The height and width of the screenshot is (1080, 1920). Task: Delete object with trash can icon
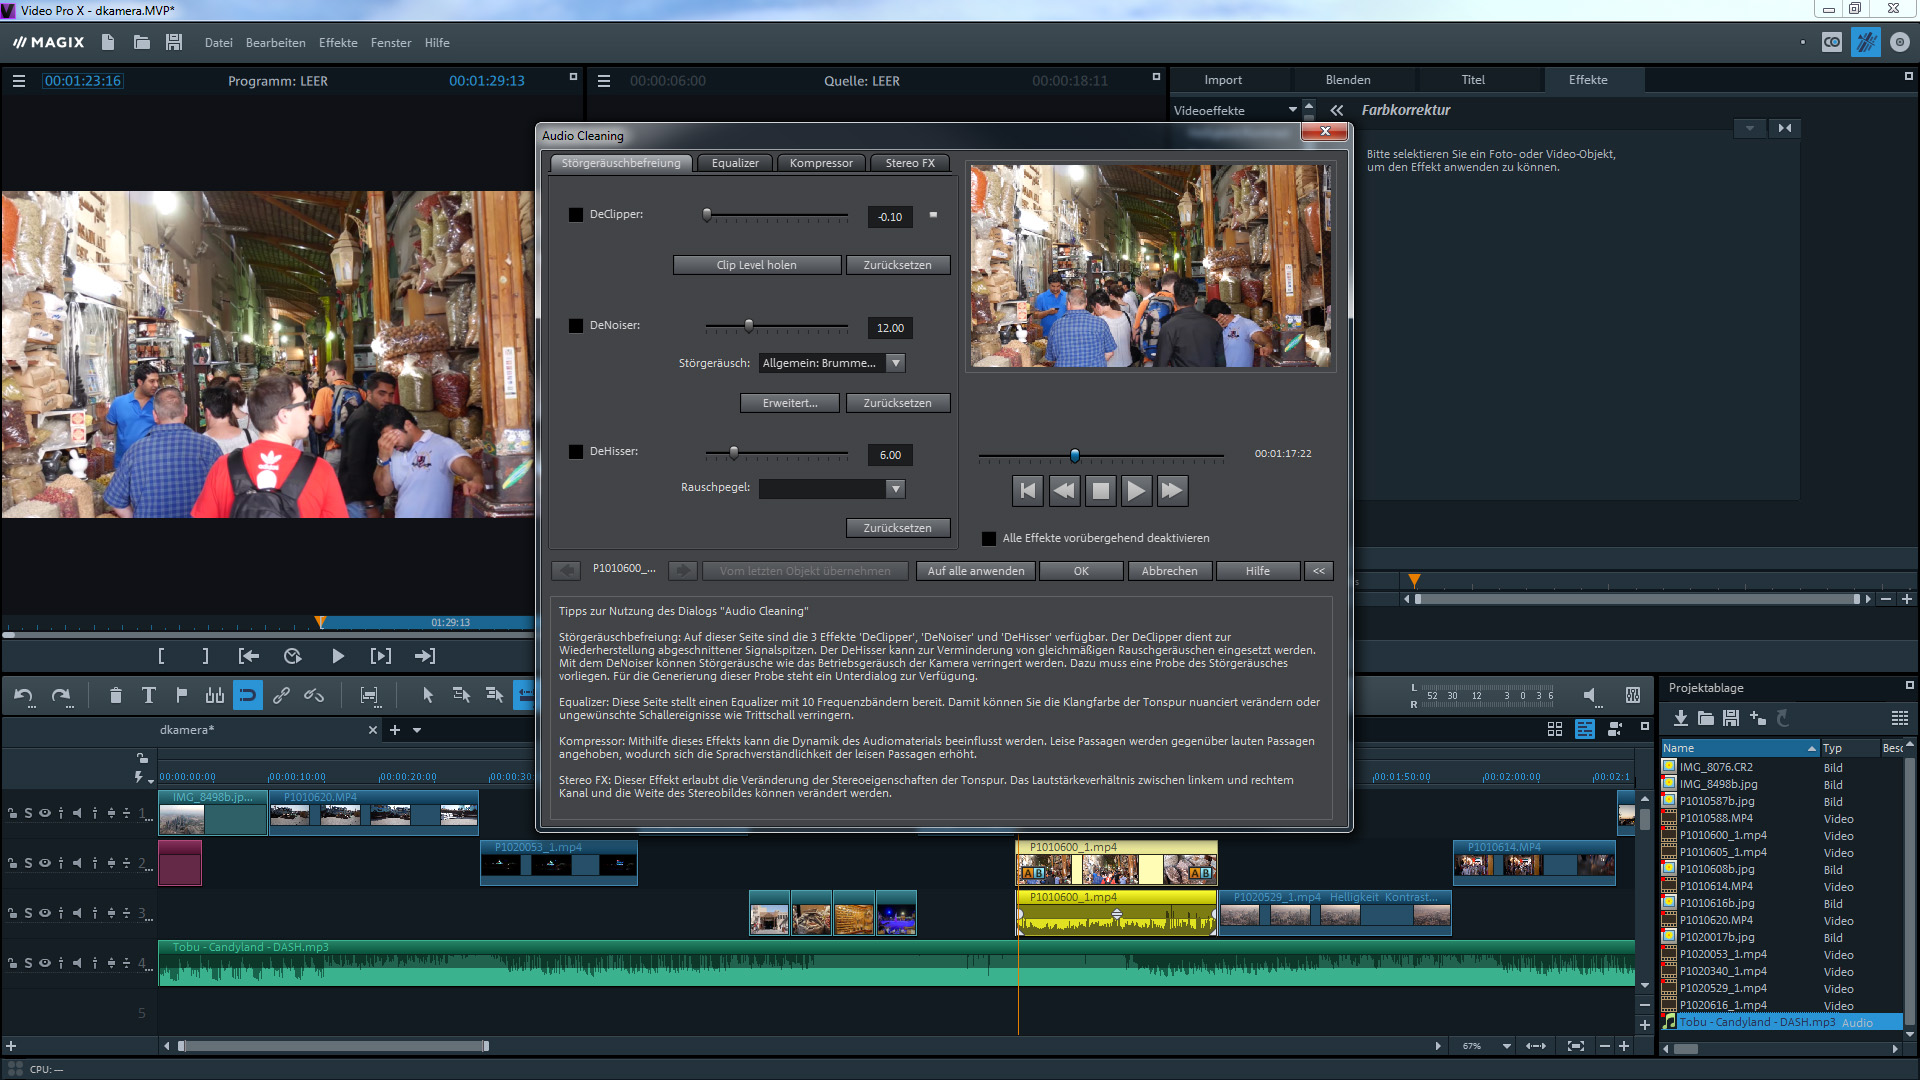(x=115, y=695)
